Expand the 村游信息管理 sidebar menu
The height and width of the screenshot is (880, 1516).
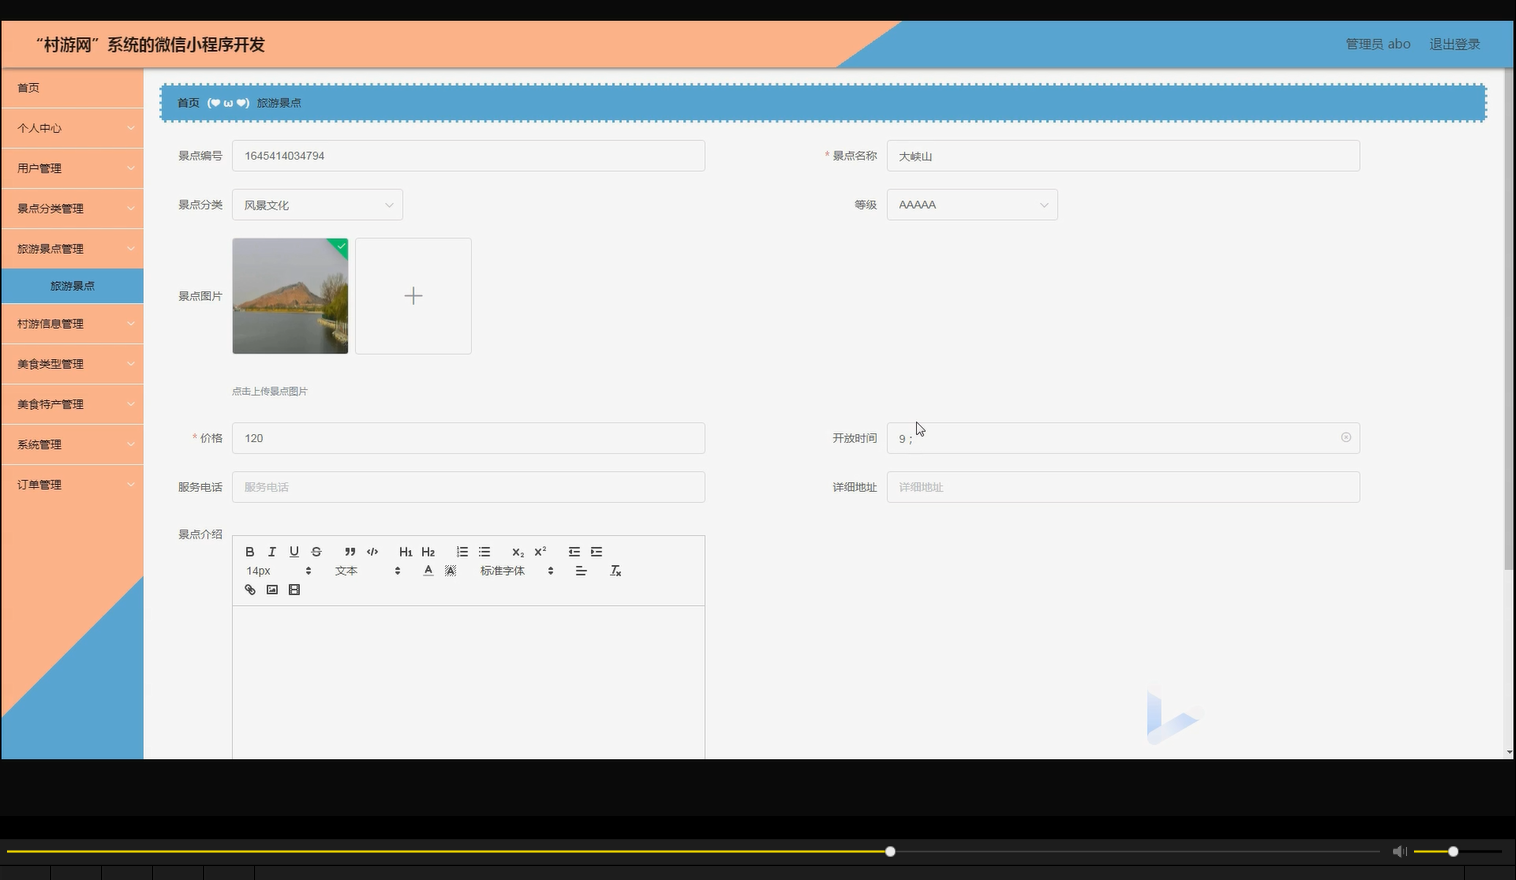pyautogui.click(x=72, y=324)
